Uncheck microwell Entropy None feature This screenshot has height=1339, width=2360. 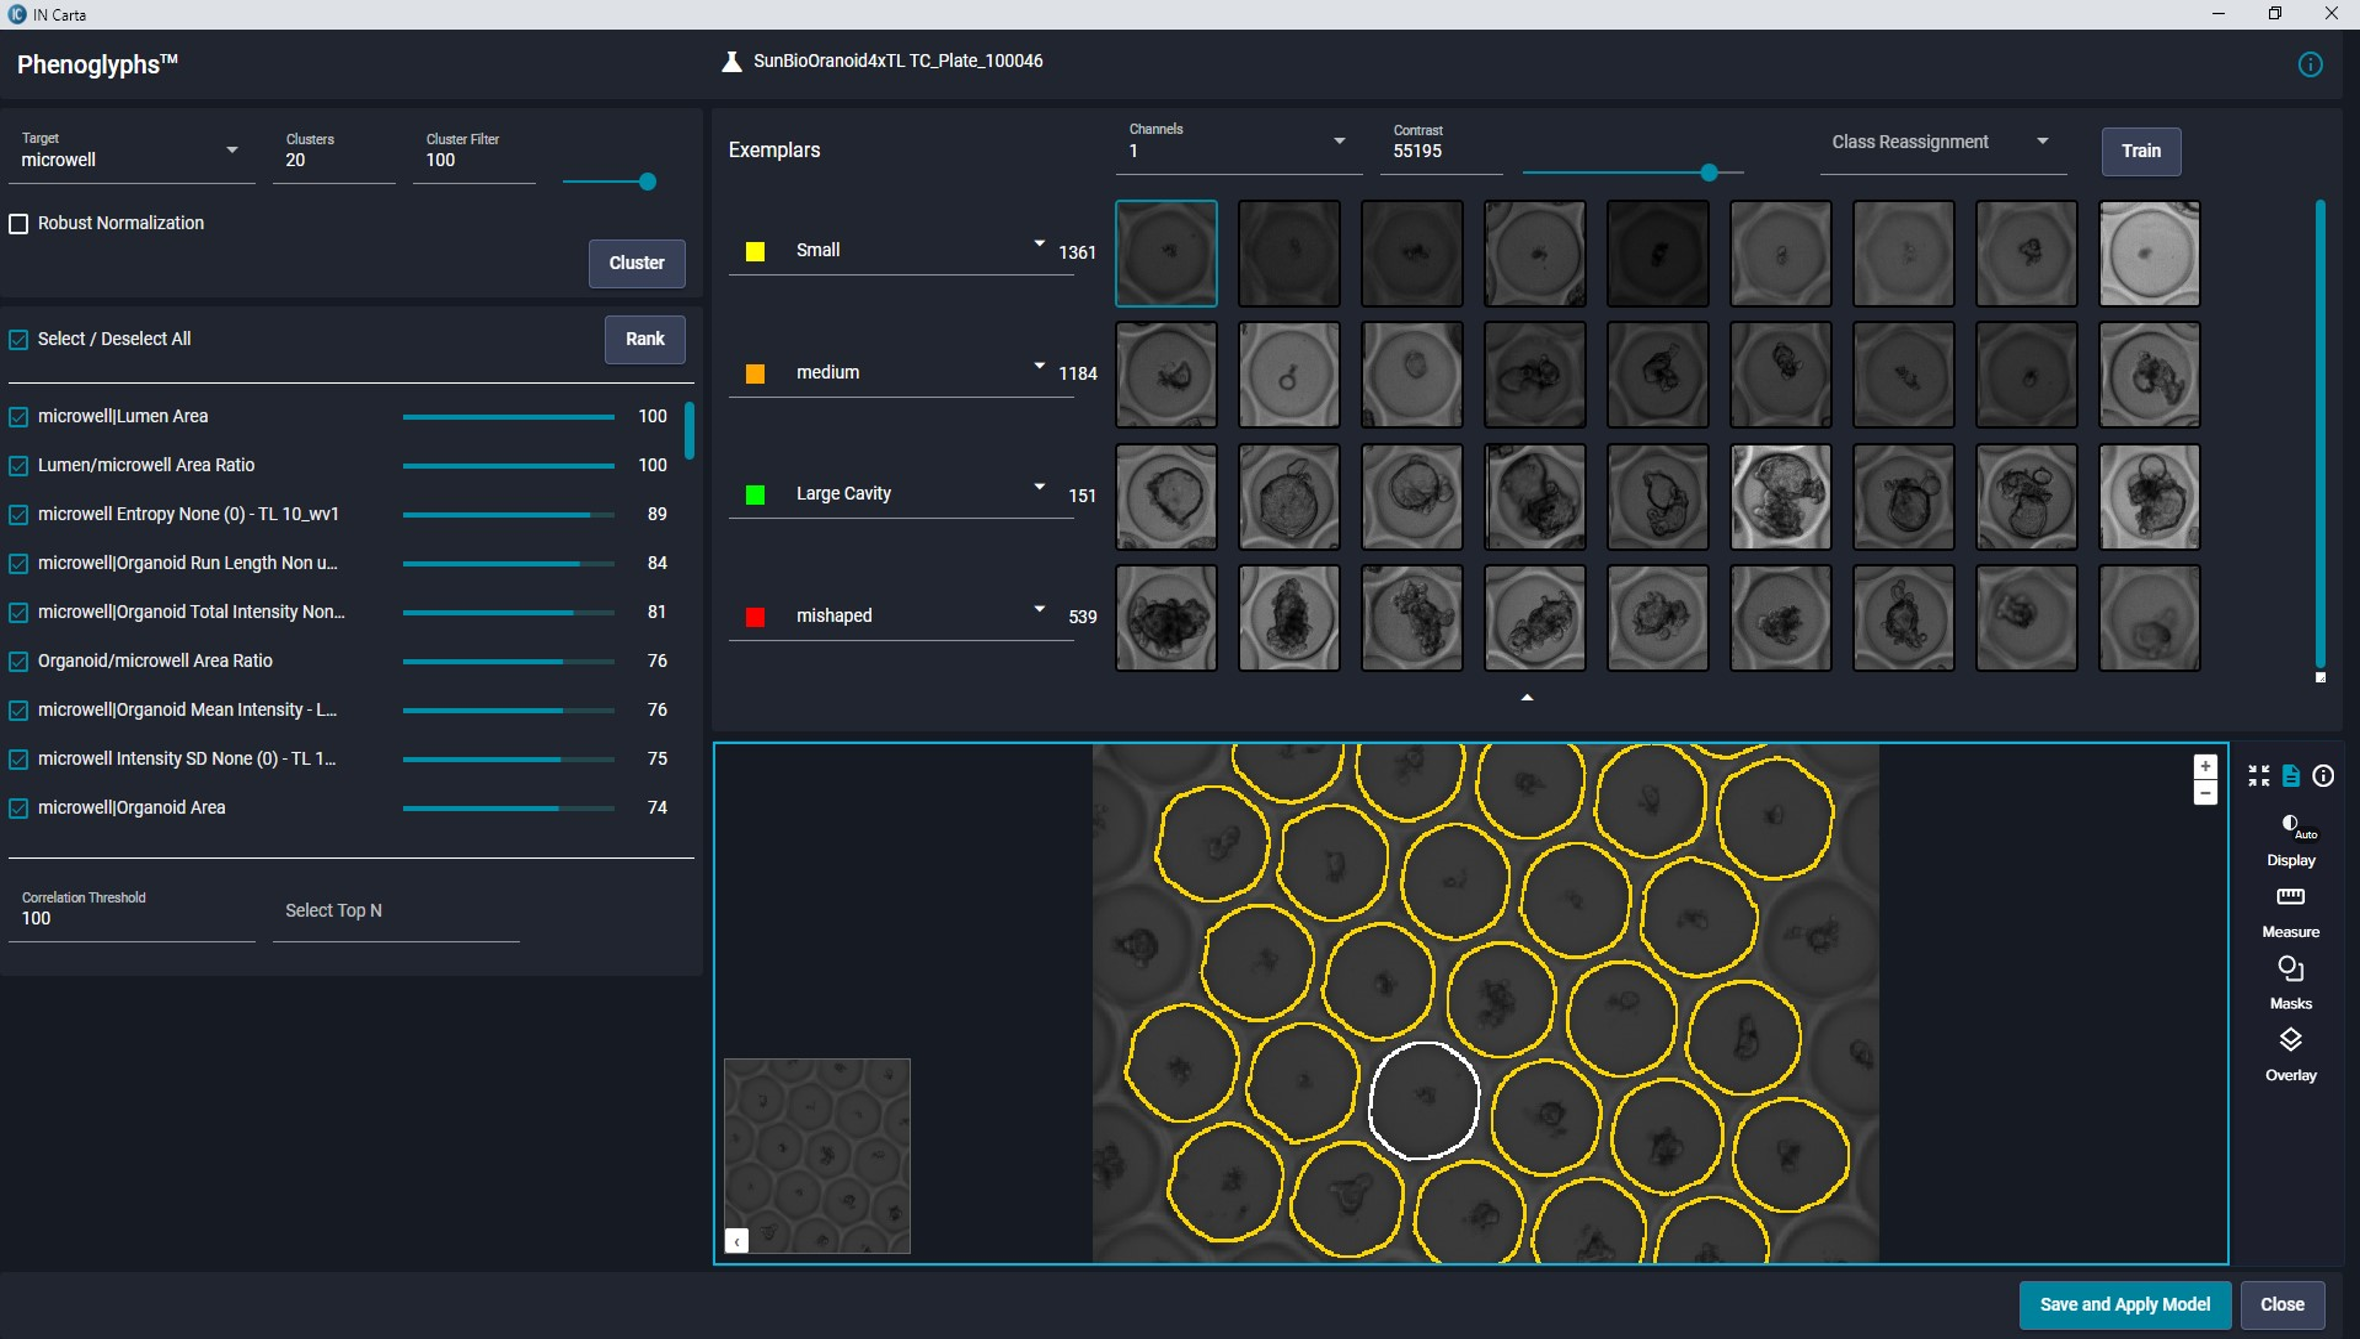(19, 515)
